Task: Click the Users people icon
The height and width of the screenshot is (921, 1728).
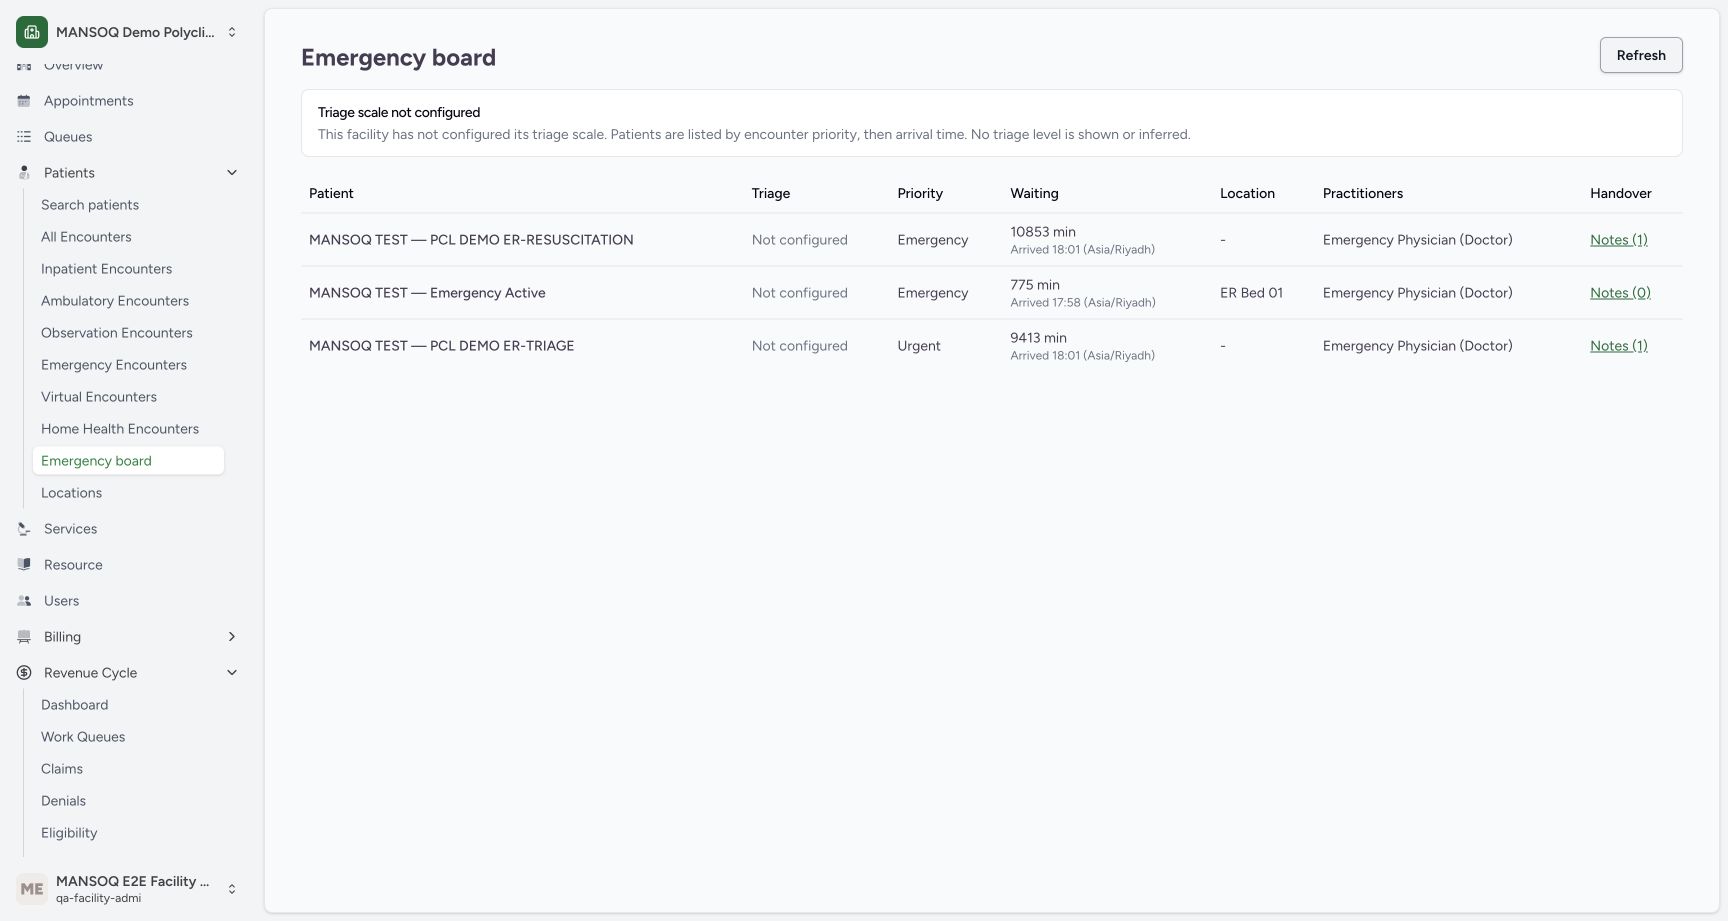Action: (24, 601)
